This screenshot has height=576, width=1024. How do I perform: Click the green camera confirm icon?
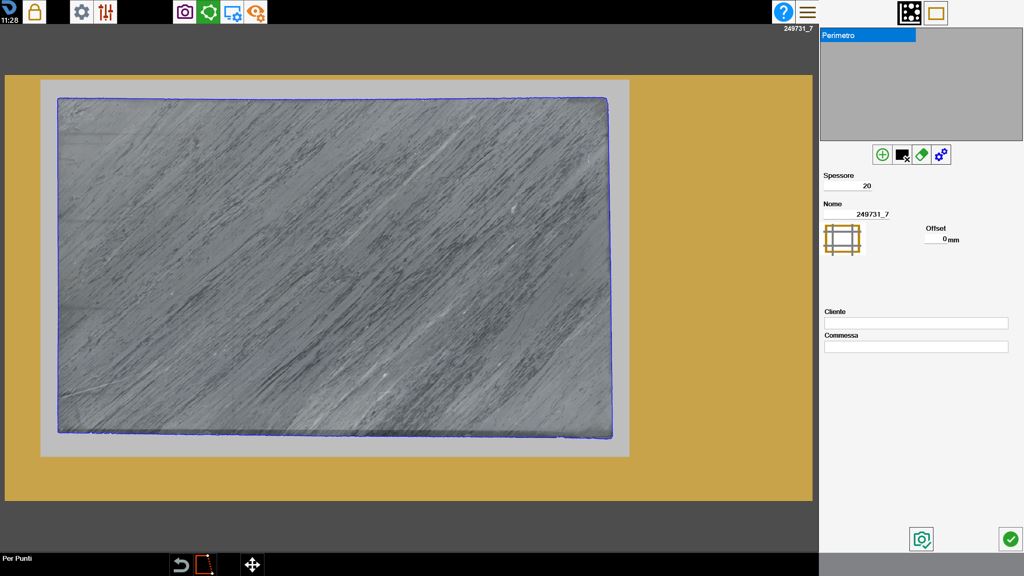coord(921,539)
